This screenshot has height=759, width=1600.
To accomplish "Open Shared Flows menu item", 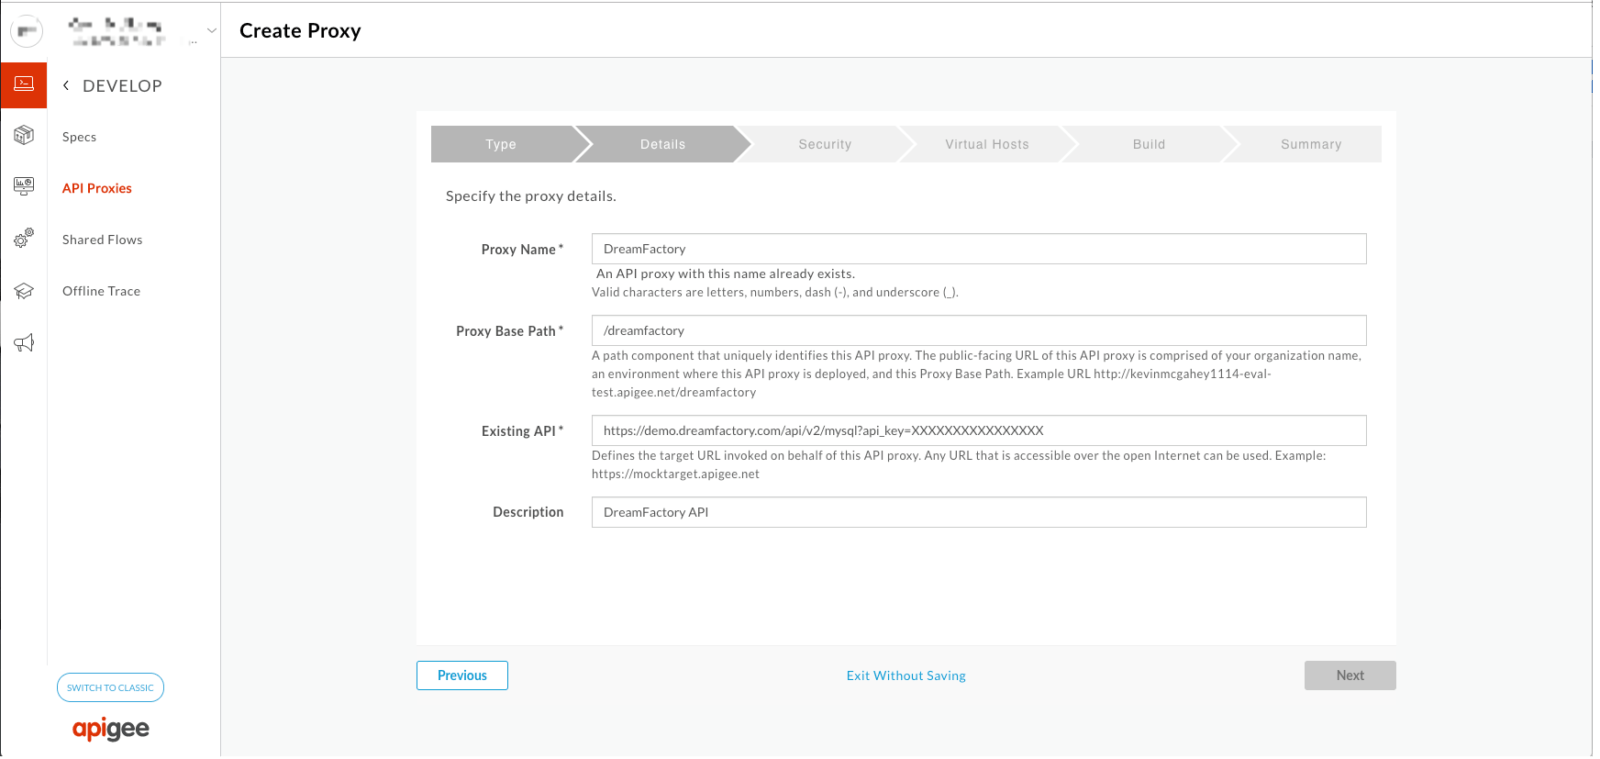I will (102, 240).
